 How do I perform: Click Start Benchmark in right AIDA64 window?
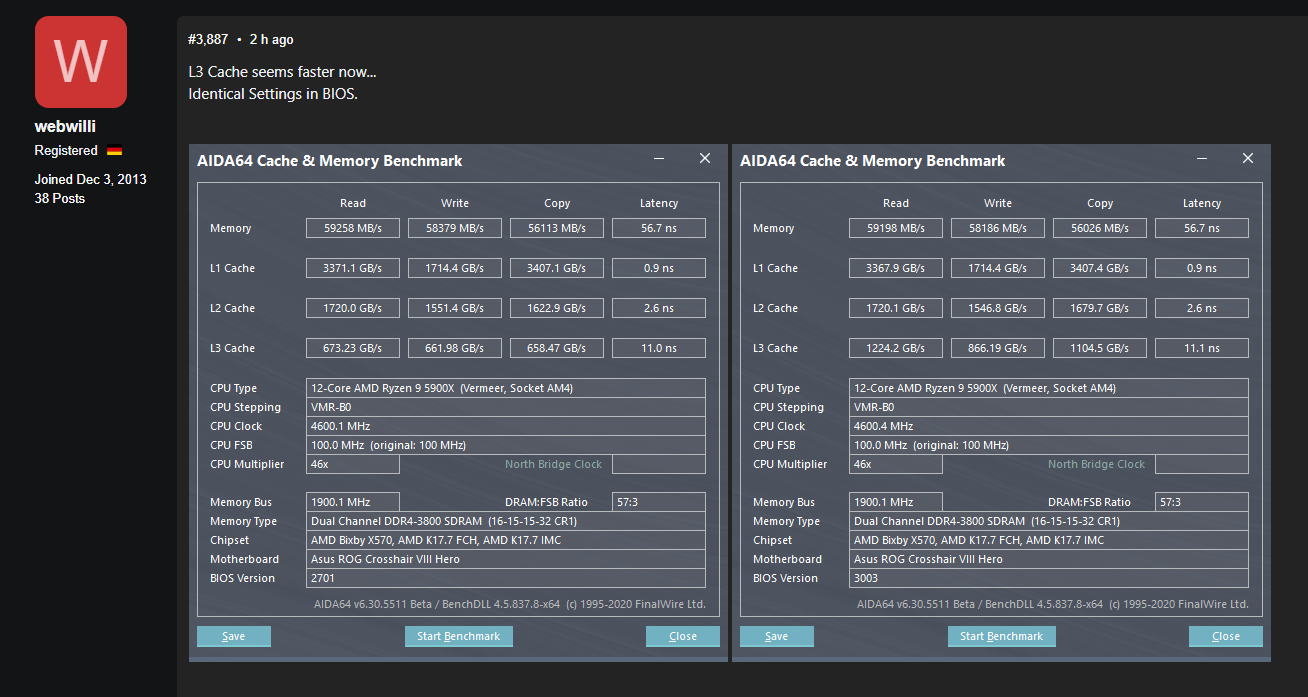(1002, 636)
